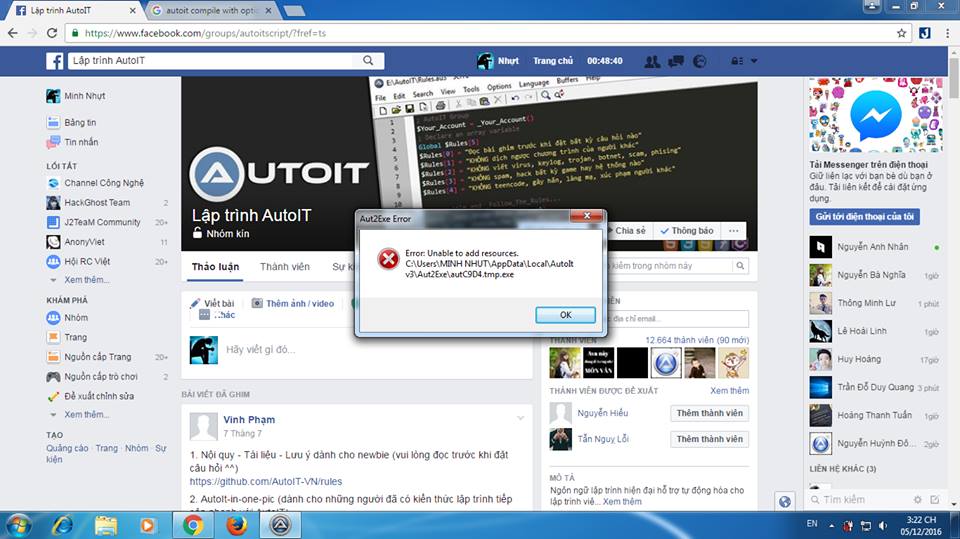Image resolution: width=960 pixels, height=539 pixels.
Task: Open group more options ellipsis
Action: (733, 231)
